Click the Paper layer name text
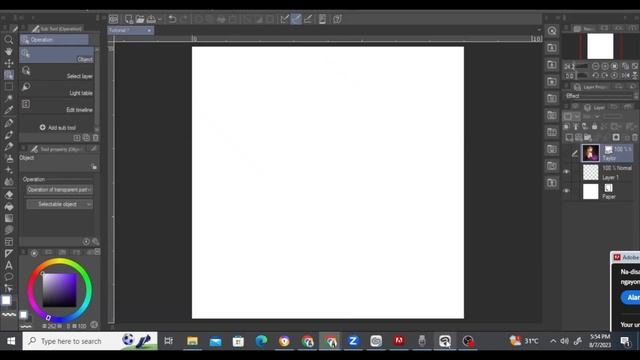Screen dimensions: 640x360 point(609,197)
